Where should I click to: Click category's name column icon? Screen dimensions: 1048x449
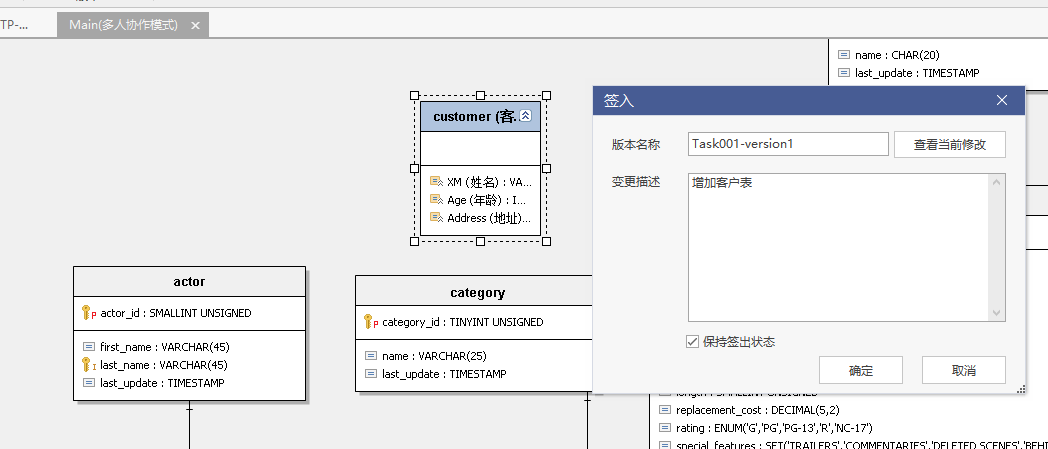click(371, 356)
